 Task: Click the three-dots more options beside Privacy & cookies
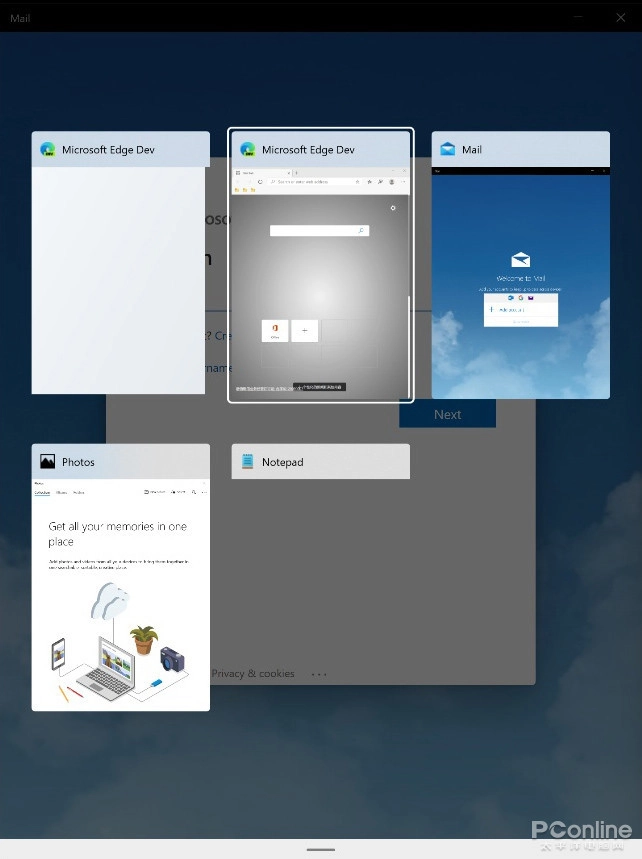tap(319, 674)
